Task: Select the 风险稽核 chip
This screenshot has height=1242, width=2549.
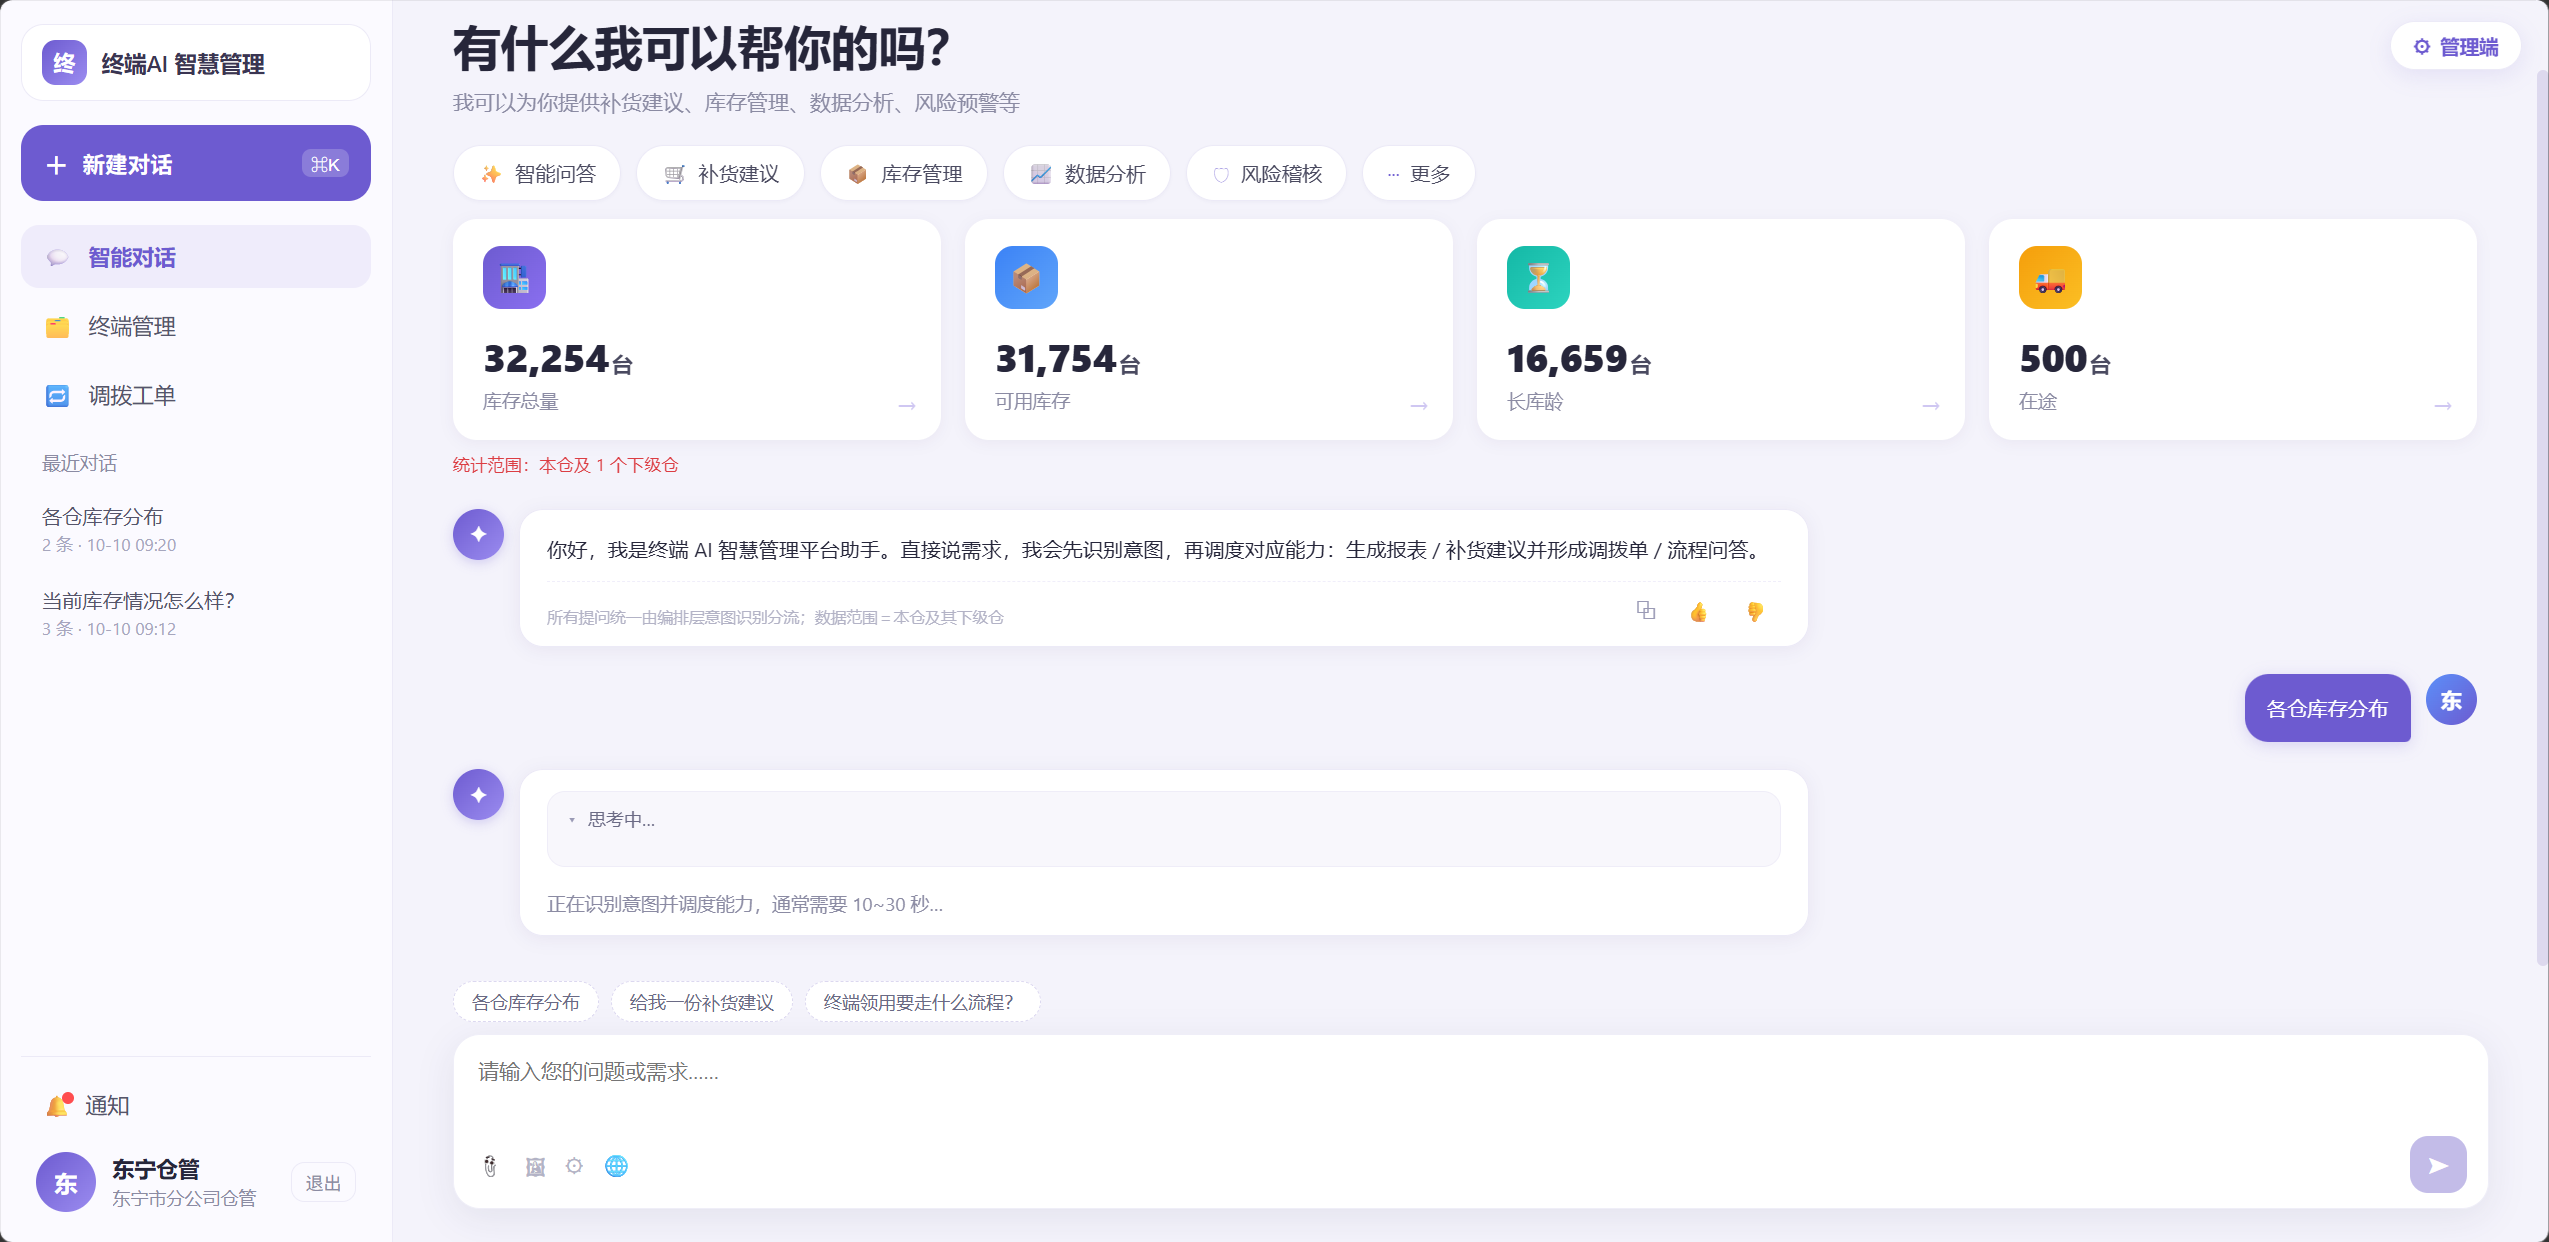Action: pyautogui.click(x=1266, y=174)
